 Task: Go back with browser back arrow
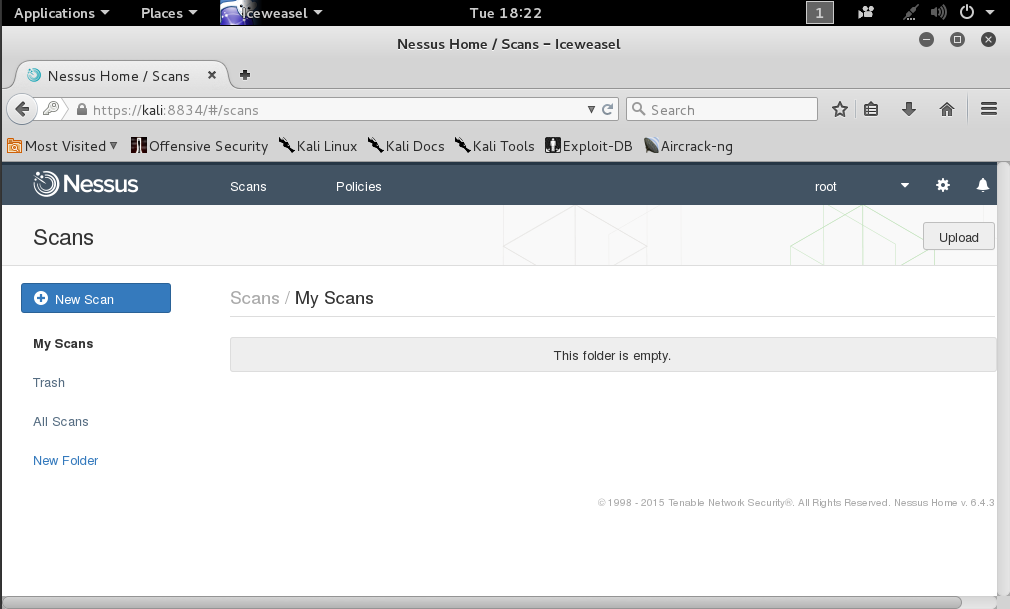(x=22, y=109)
